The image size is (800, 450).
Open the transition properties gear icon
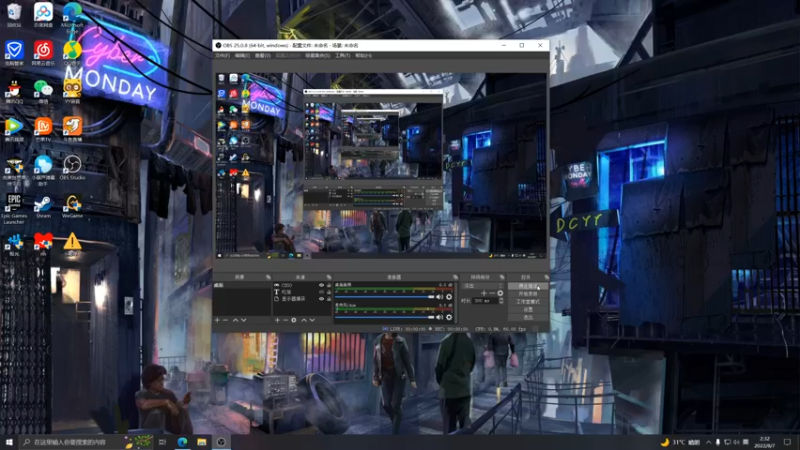tap(500, 293)
